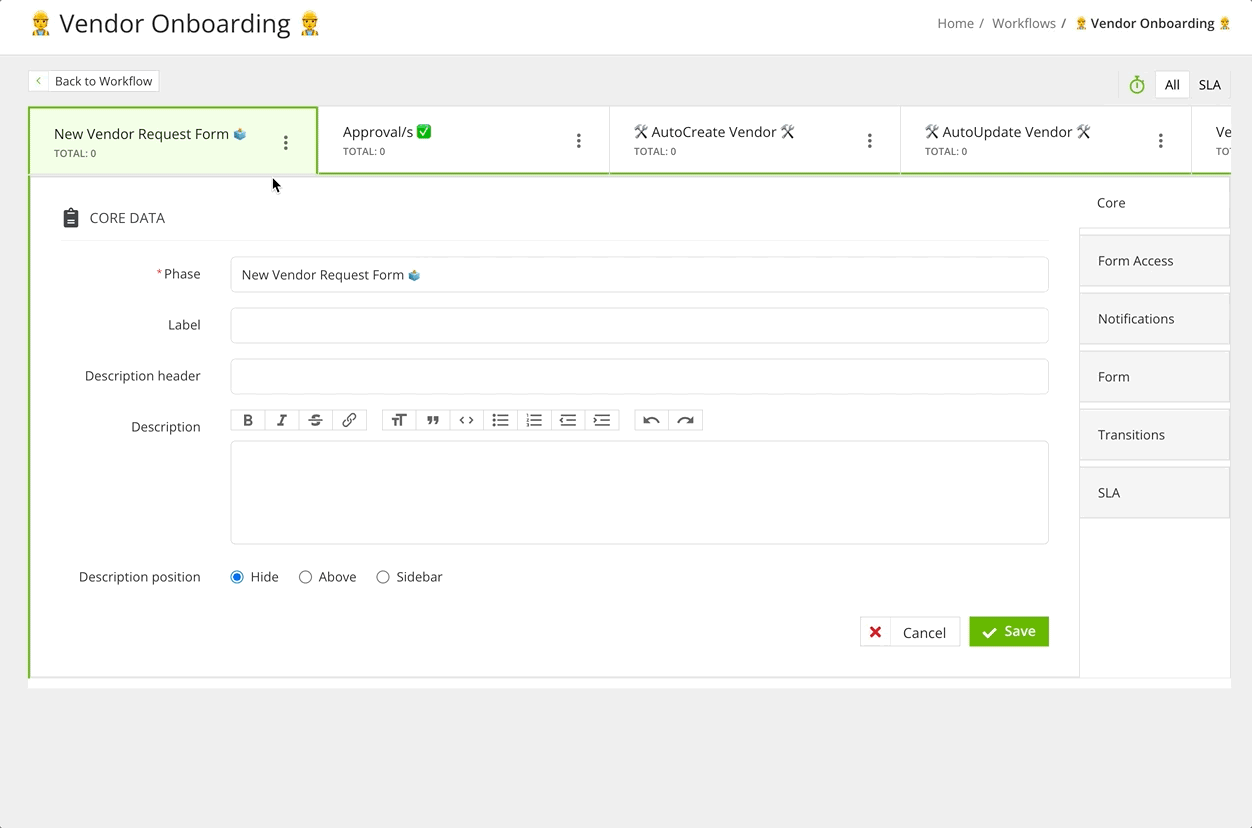Screen dimensions: 1252x828
Task: Click the green SLA stopwatch icon
Action: tap(1137, 85)
